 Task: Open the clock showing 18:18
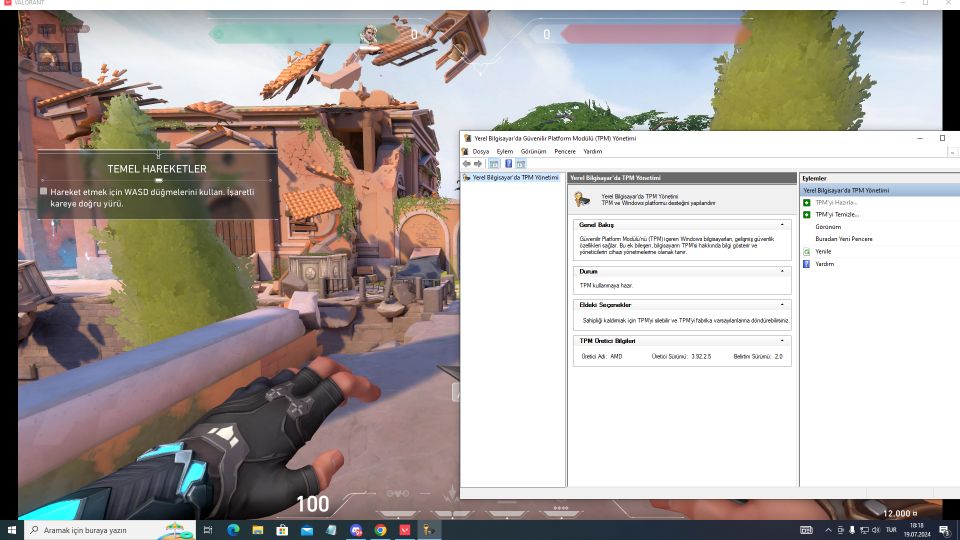pos(917,530)
